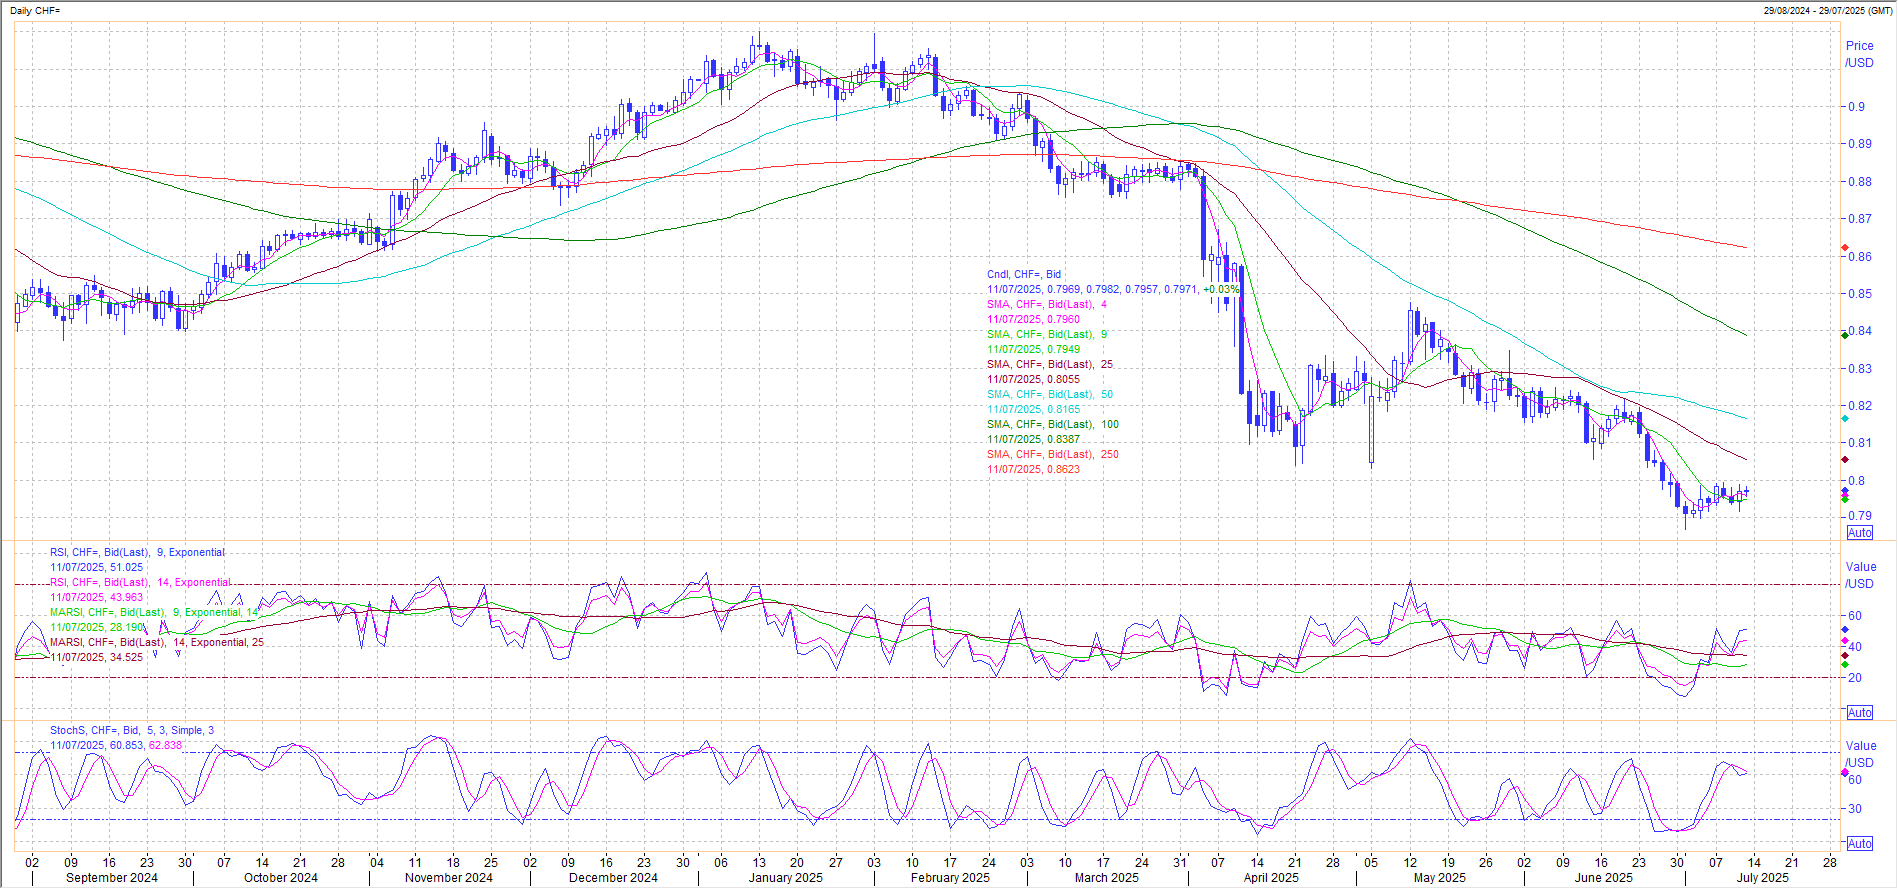The image size is (1898, 889).
Task: Click 'May 2025' on the time axis
Action: coord(1440,878)
